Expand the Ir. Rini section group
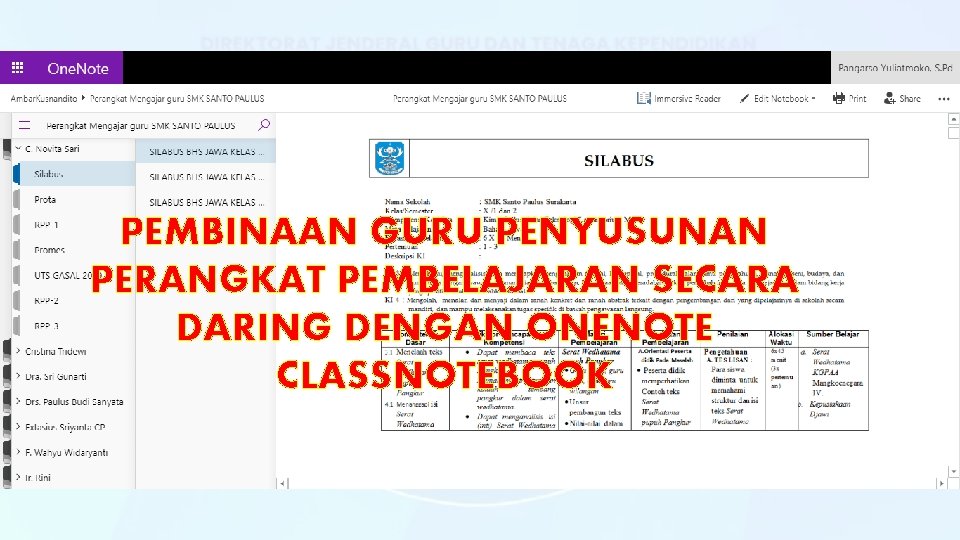Image resolution: width=960 pixels, height=540 pixels. click(x=18, y=478)
